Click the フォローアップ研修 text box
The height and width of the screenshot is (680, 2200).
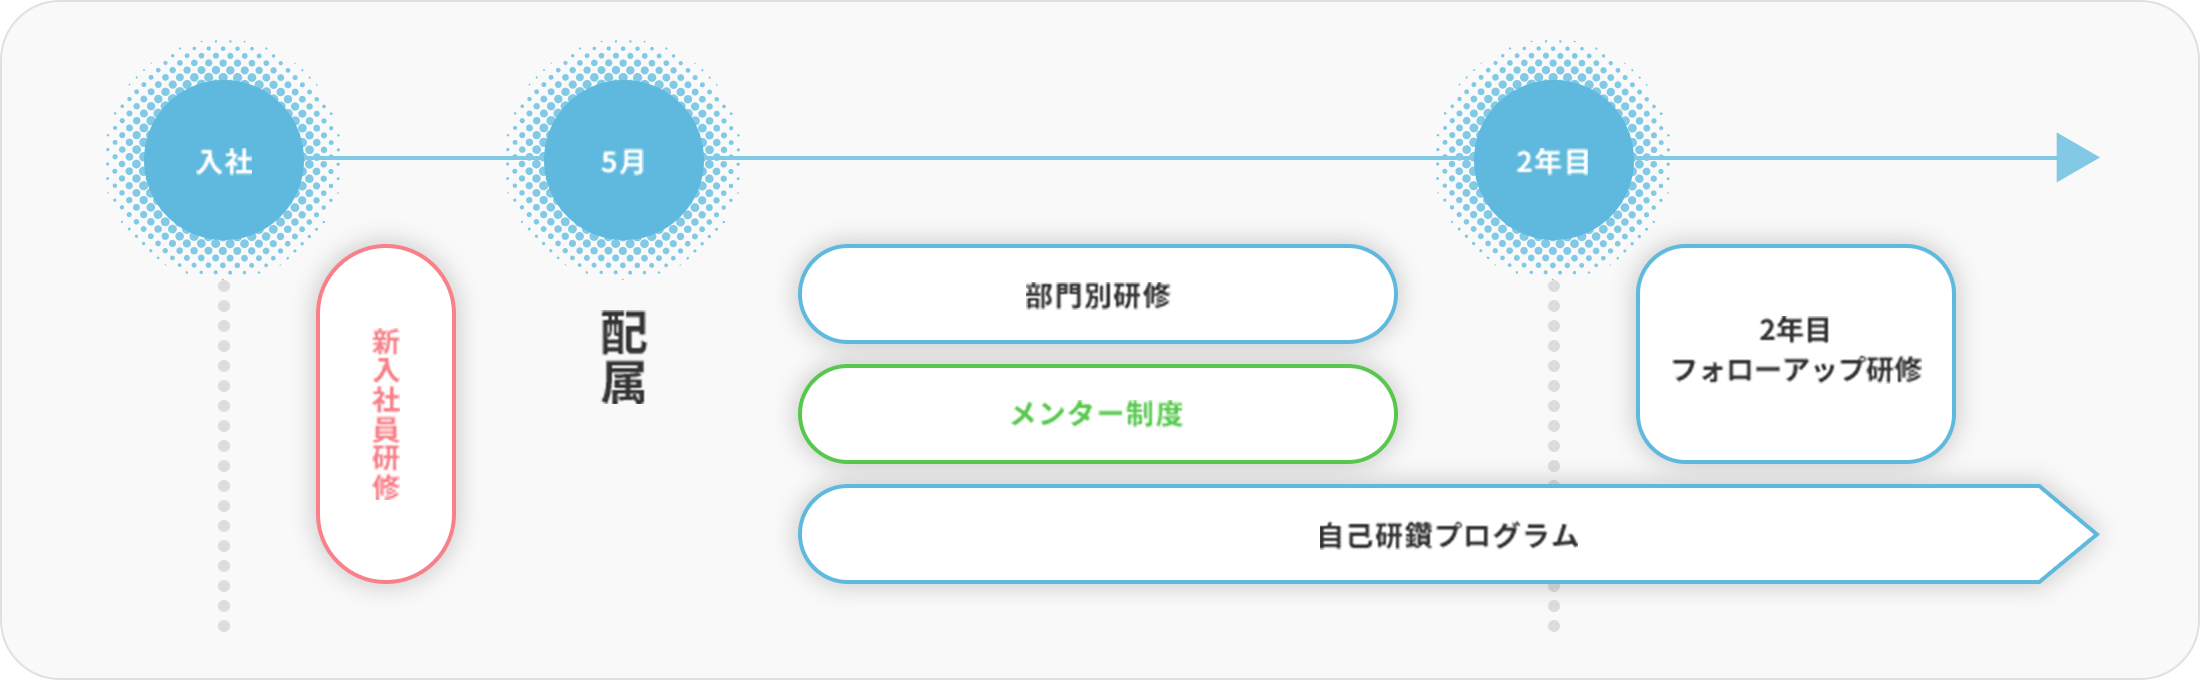tap(1796, 354)
